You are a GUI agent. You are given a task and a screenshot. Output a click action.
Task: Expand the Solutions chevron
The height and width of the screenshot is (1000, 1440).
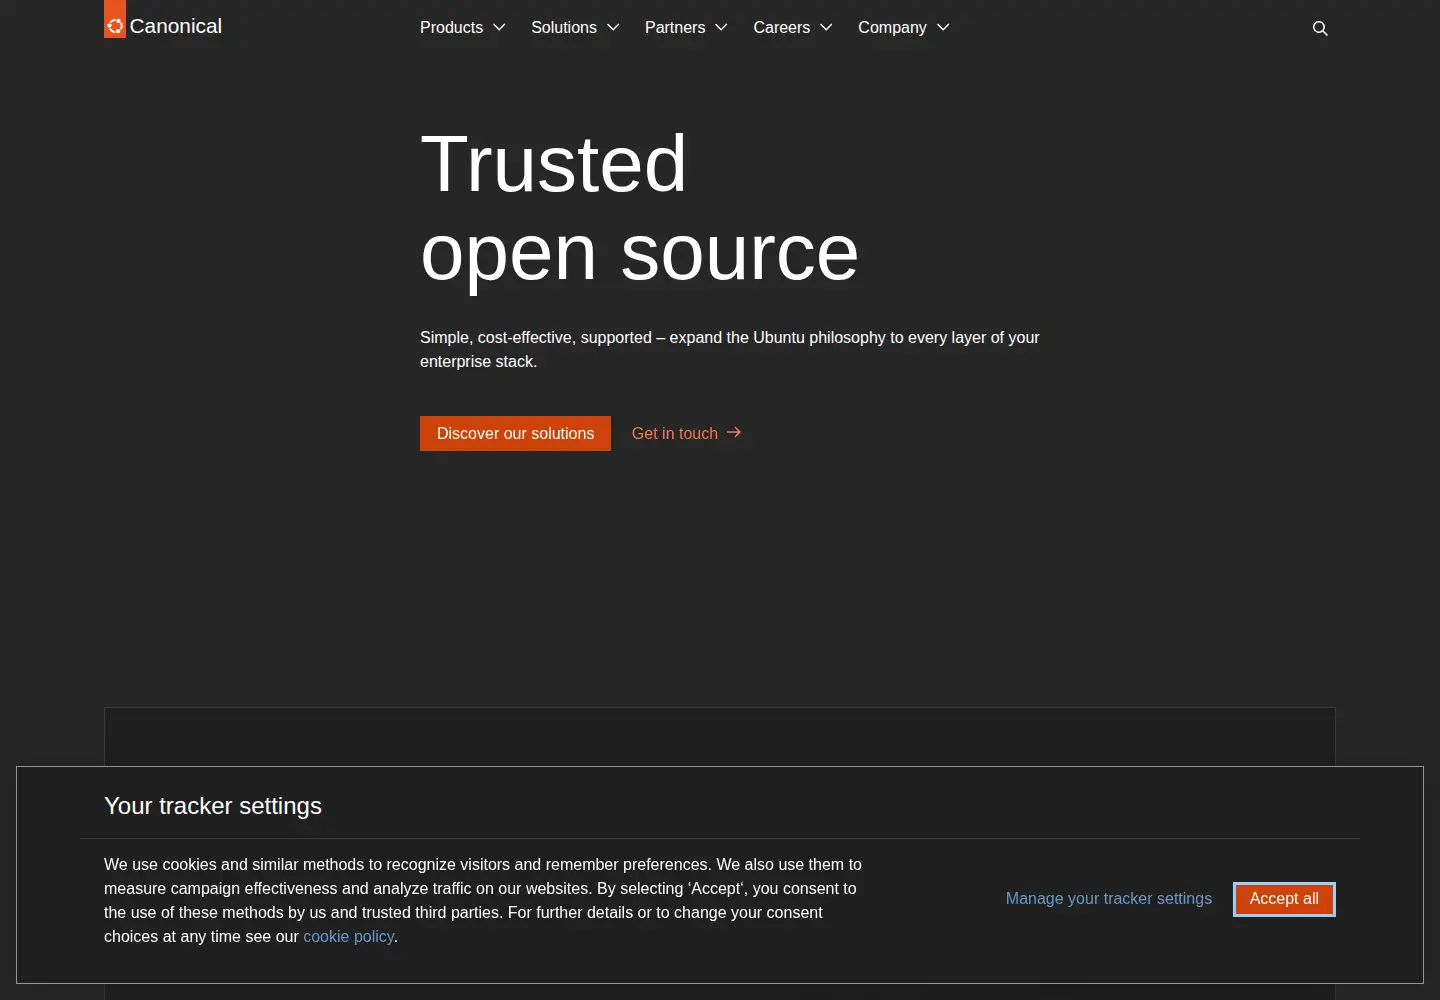(613, 27)
